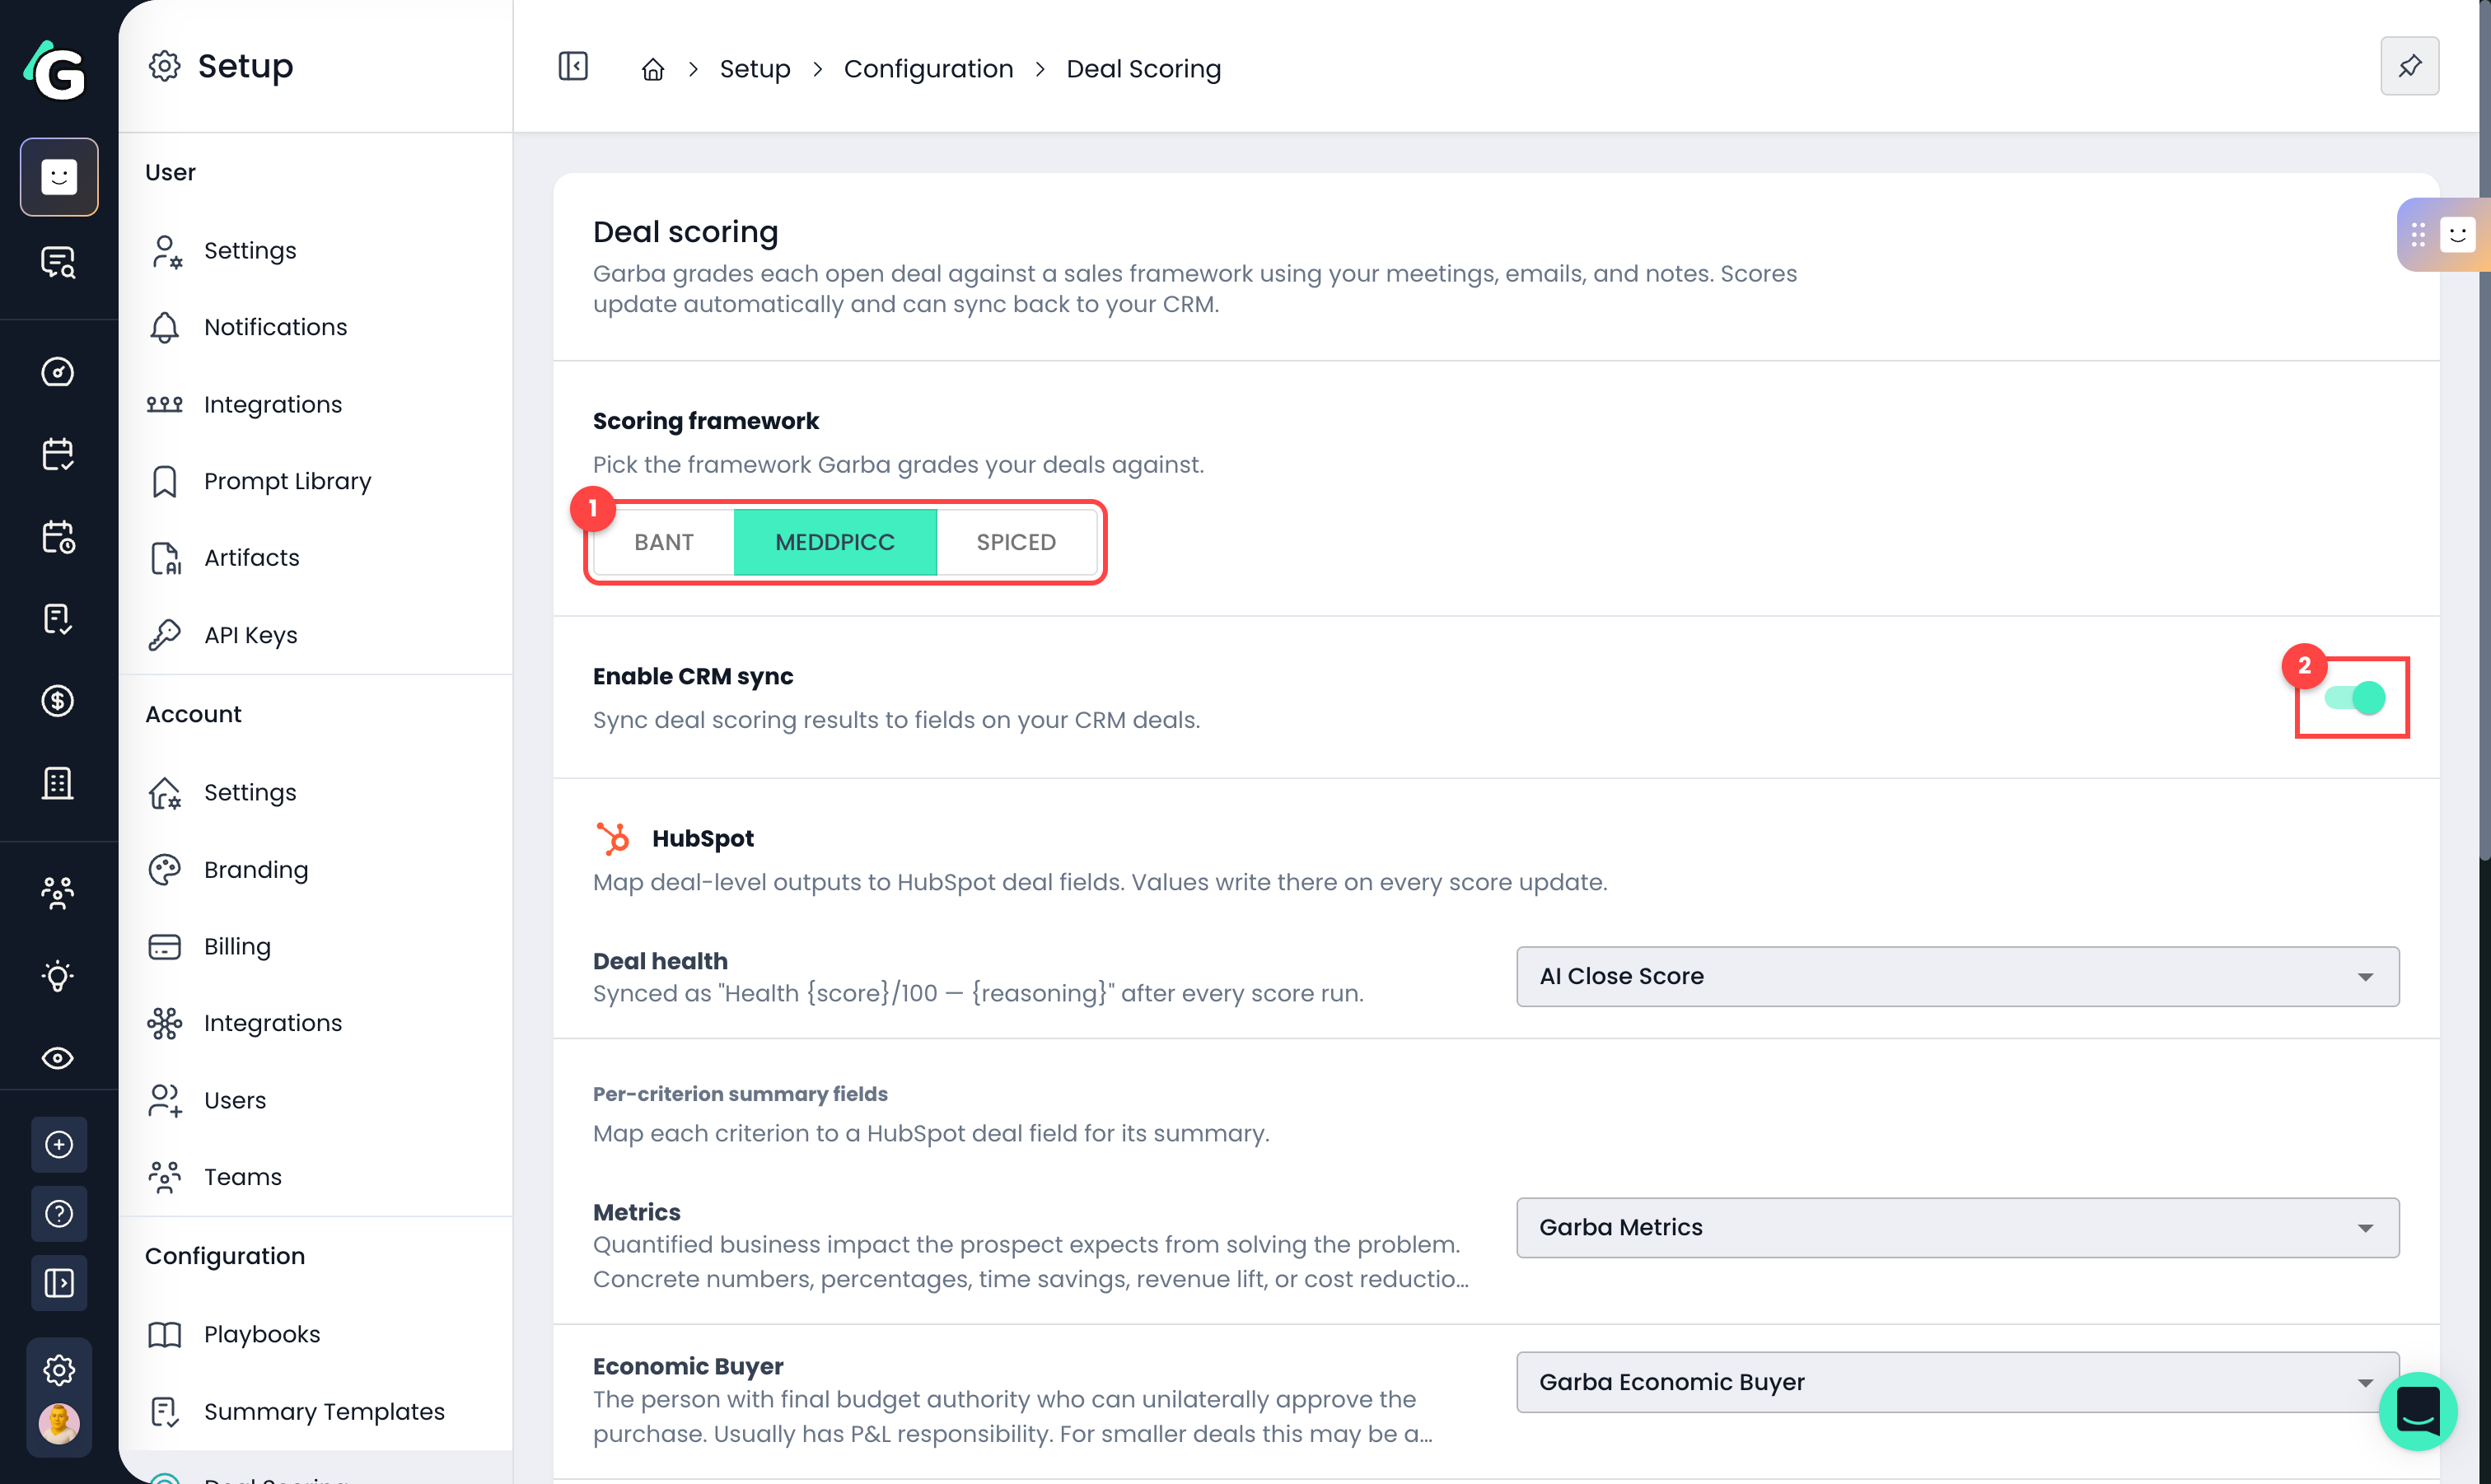Open the chat search icon in left rail
This screenshot has height=1484, width=2491.
[x=58, y=262]
